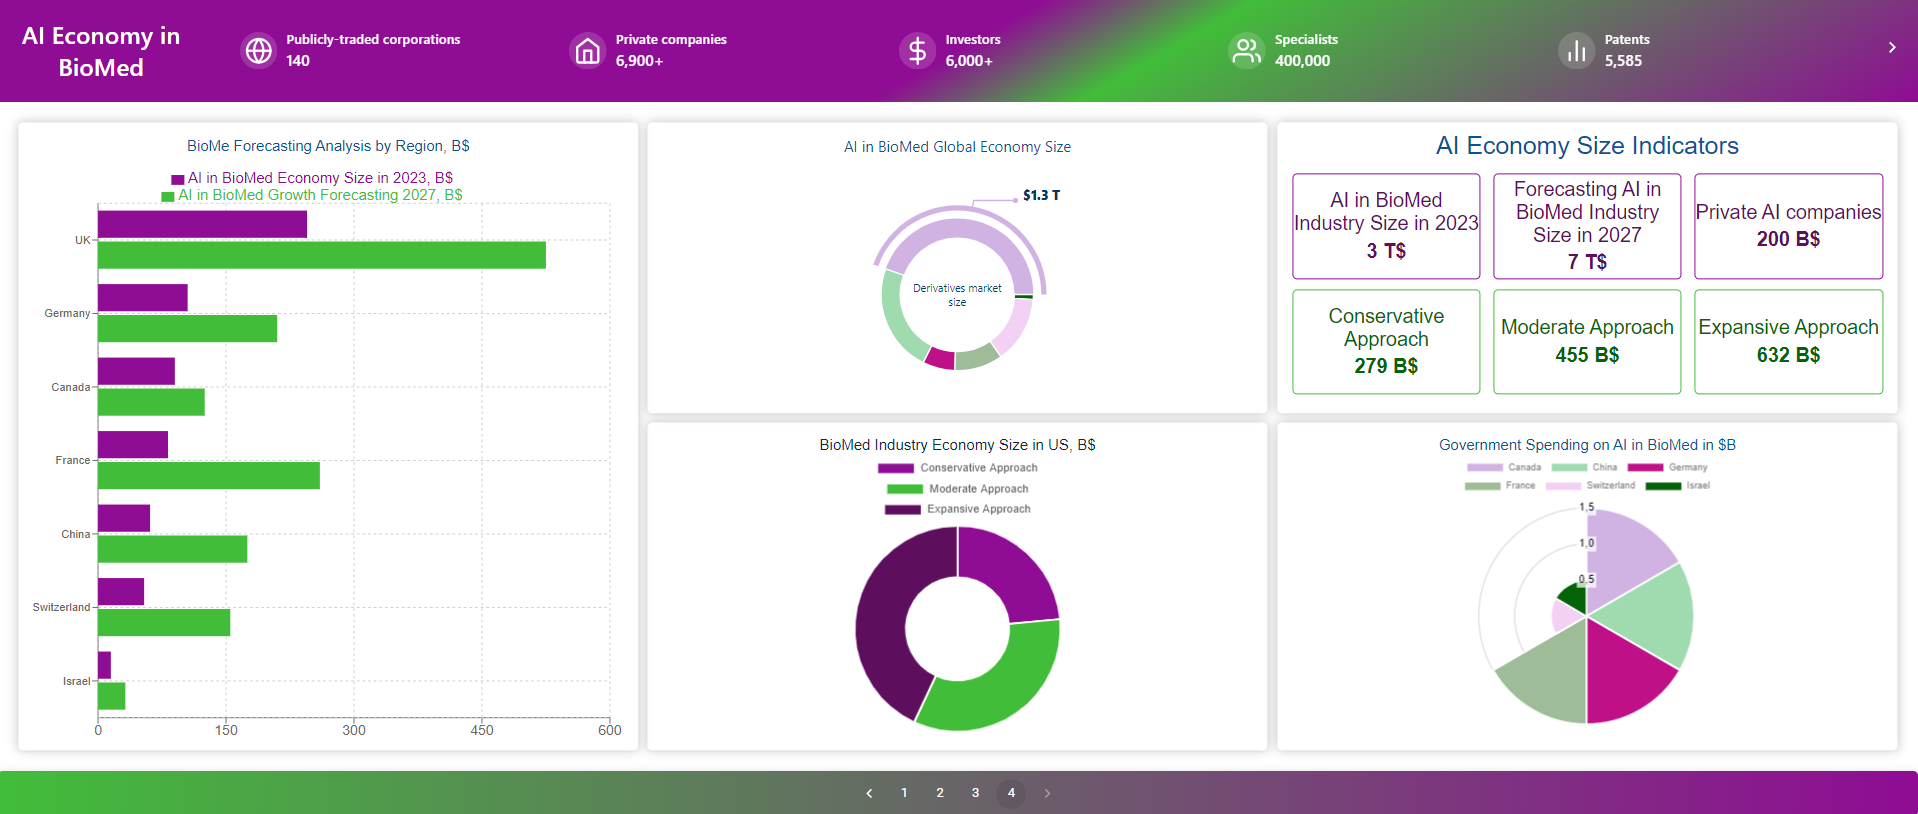Image resolution: width=1918 pixels, height=814 pixels.
Task: Toggle the Economy Size in 2023 legend entry
Action: (312, 178)
